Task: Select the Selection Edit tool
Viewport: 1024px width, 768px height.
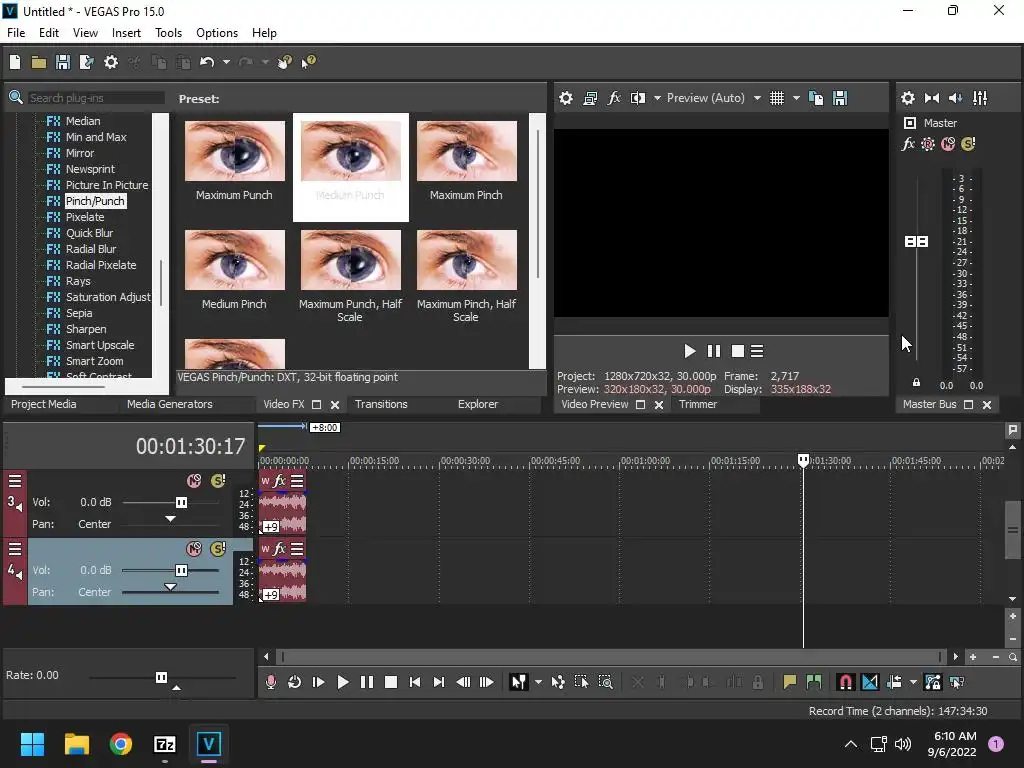Action: click(581, 682)
